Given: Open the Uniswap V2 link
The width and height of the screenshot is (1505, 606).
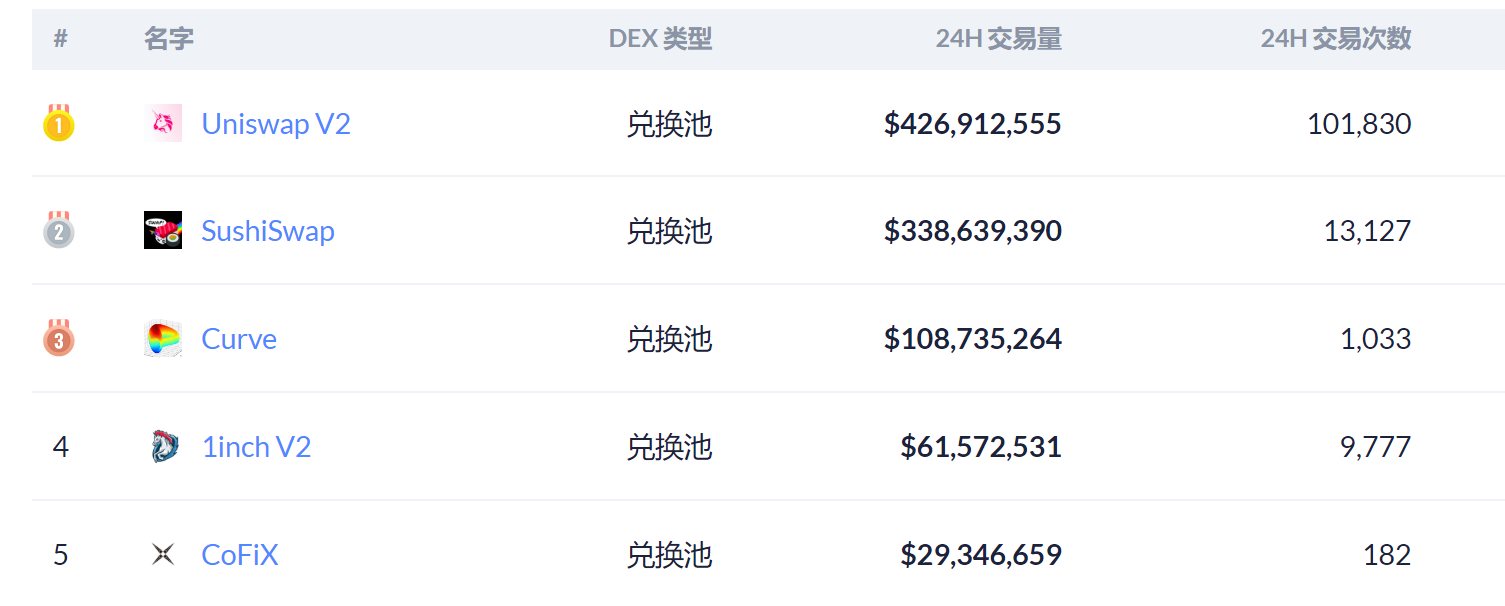Looking at the screenshot, I should point(276,124).
